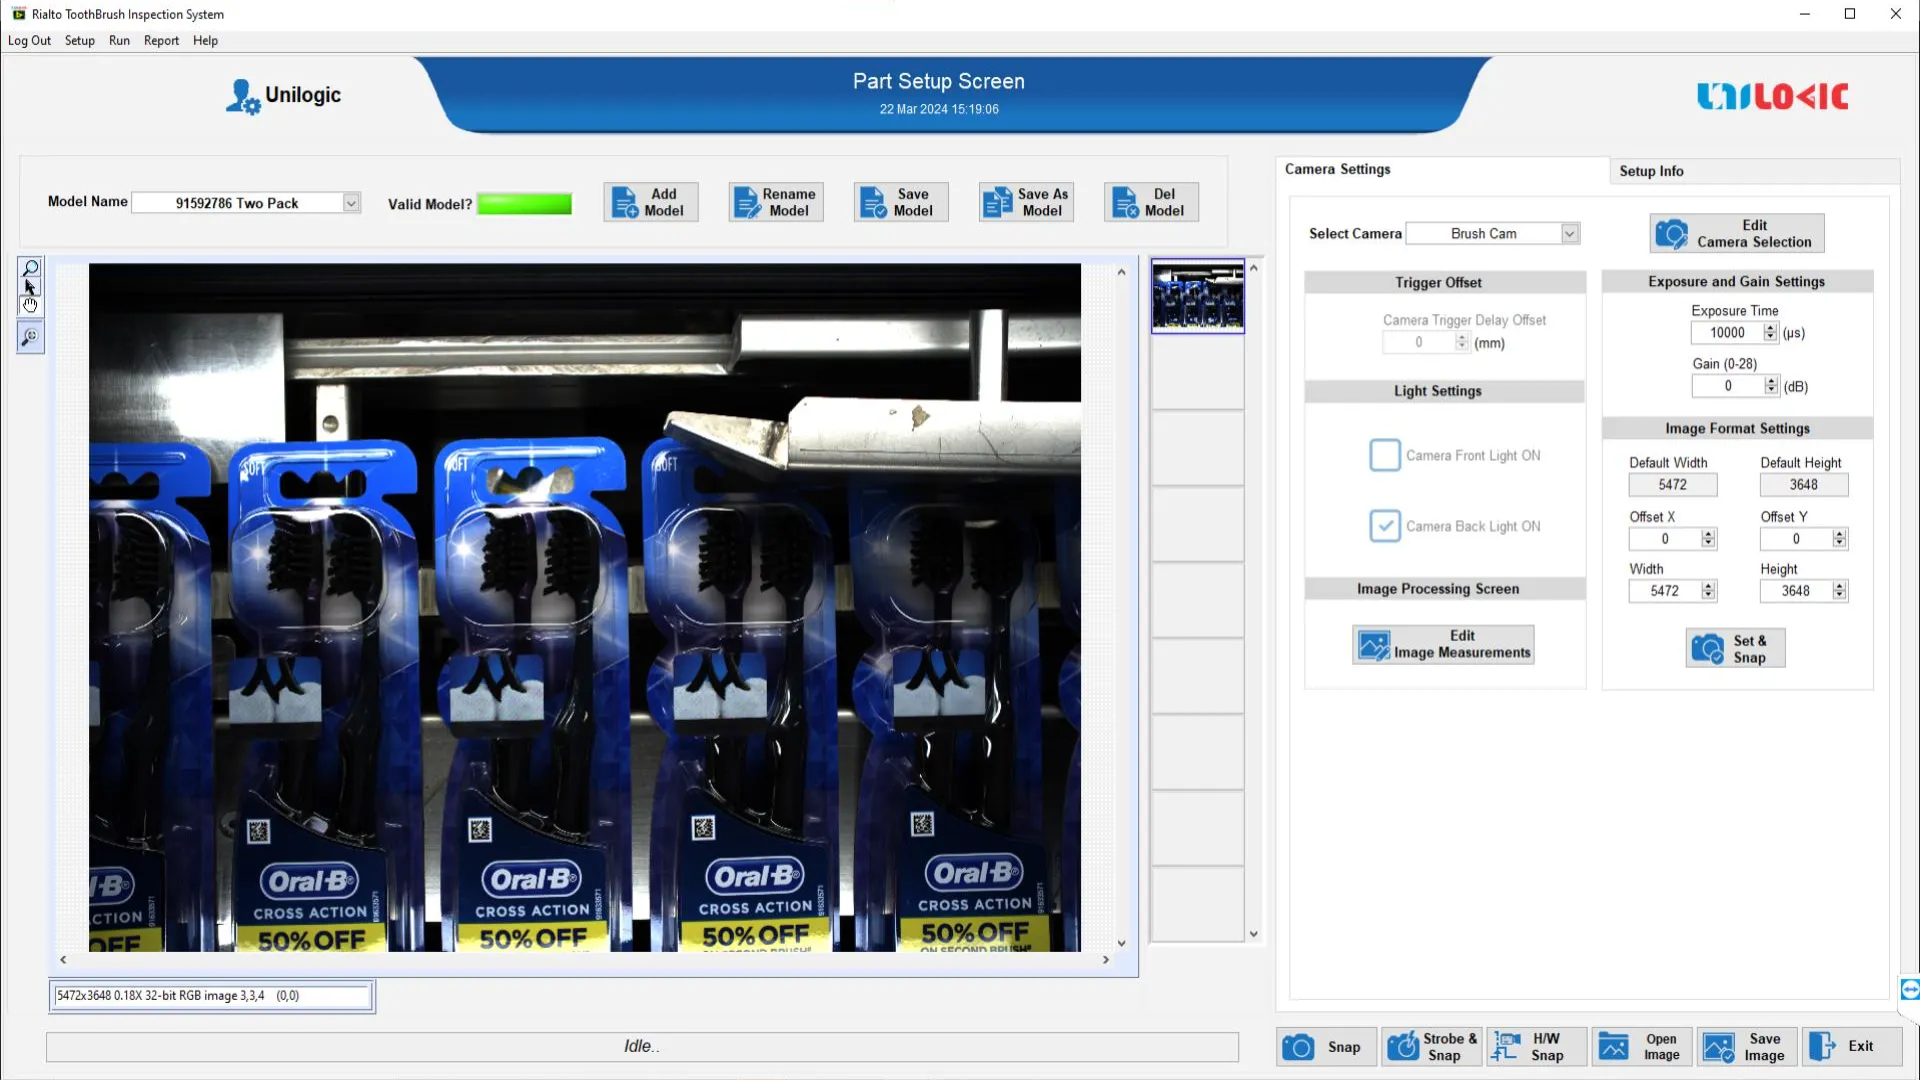
Task: Uncheck Camera Back Light ON
Action: [x=1385, y=526]
